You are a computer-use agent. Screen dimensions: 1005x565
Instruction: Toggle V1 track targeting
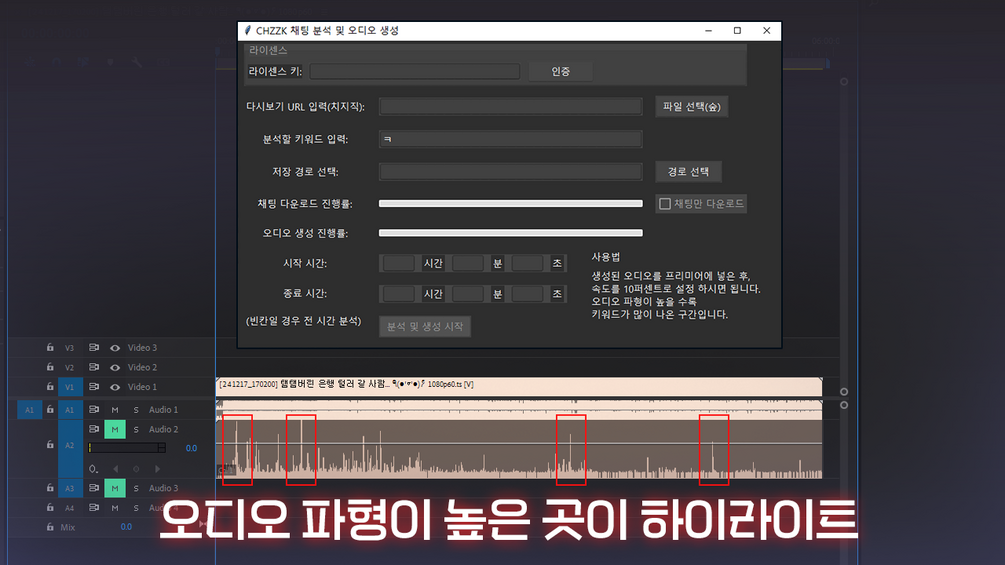pyautogui.click(x=69, y=387)
